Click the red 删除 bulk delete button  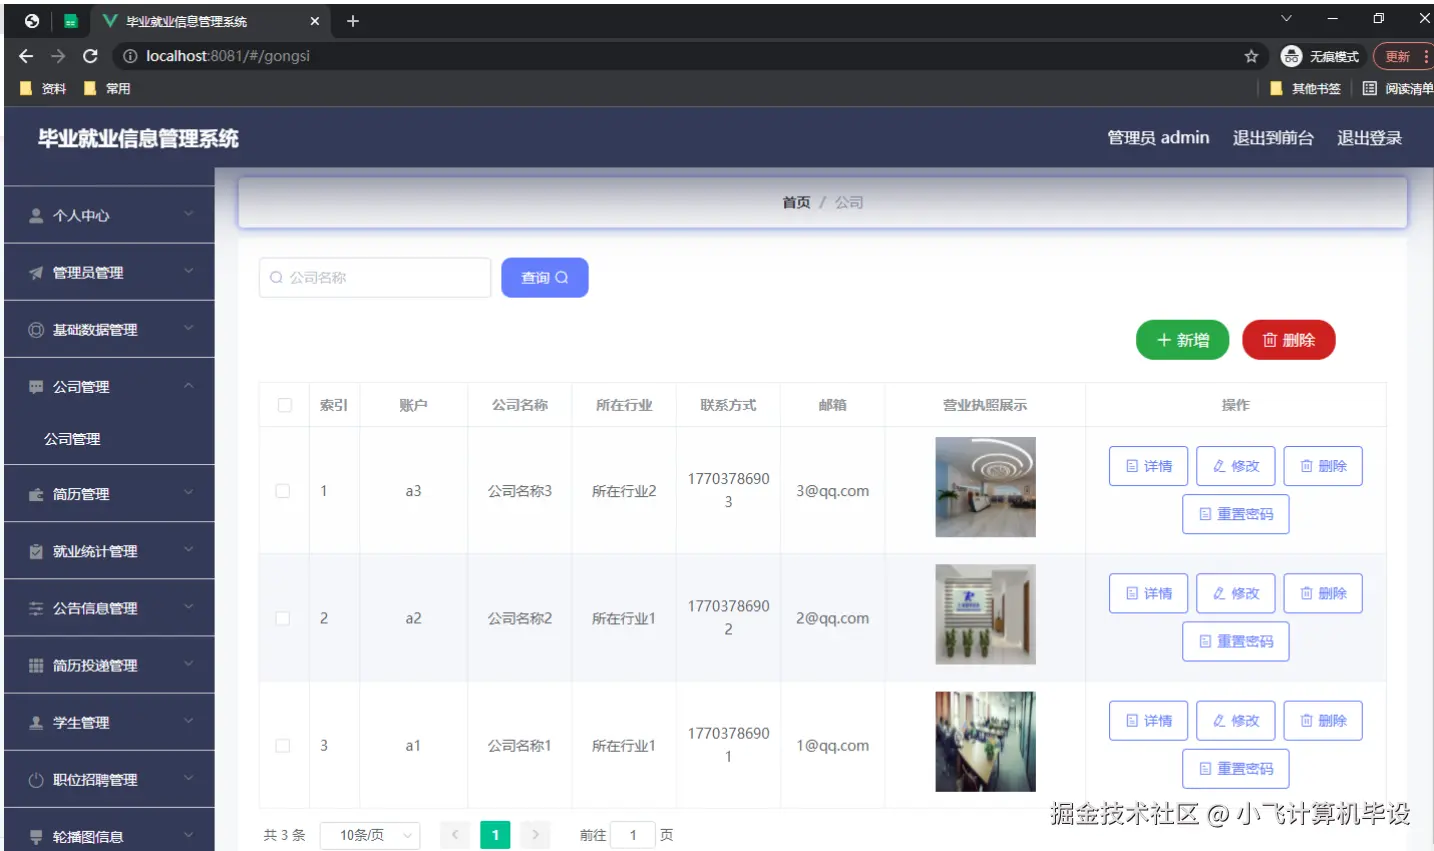click(1289, 340)
